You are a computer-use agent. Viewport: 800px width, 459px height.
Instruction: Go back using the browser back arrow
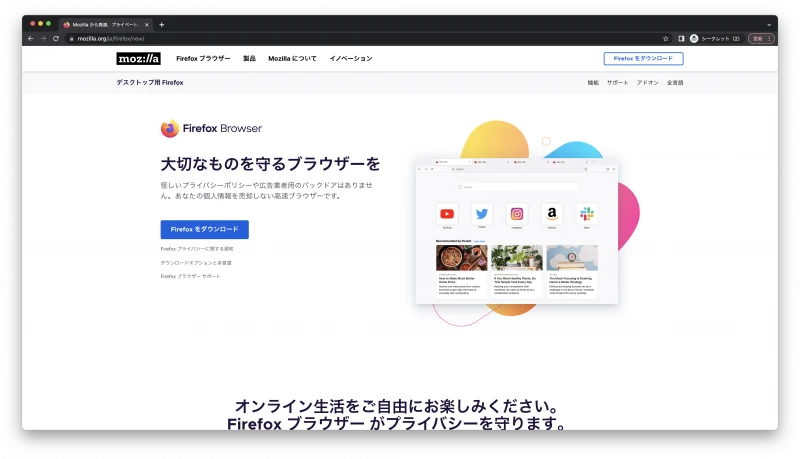click(31, 38)
